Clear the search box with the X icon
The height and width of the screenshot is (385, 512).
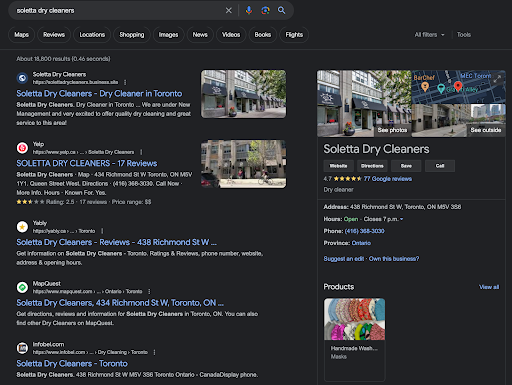229,11
